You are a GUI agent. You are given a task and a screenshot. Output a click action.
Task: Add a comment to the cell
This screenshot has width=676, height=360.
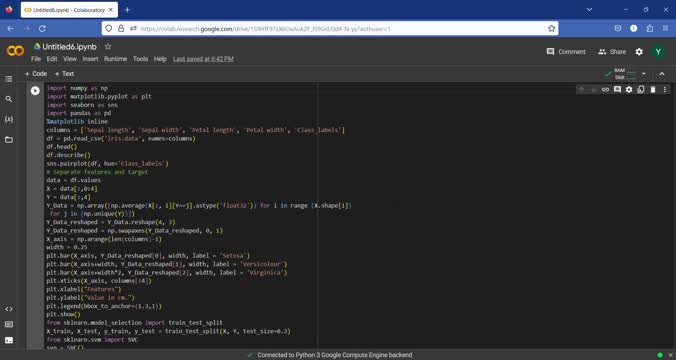pos(617,90)
